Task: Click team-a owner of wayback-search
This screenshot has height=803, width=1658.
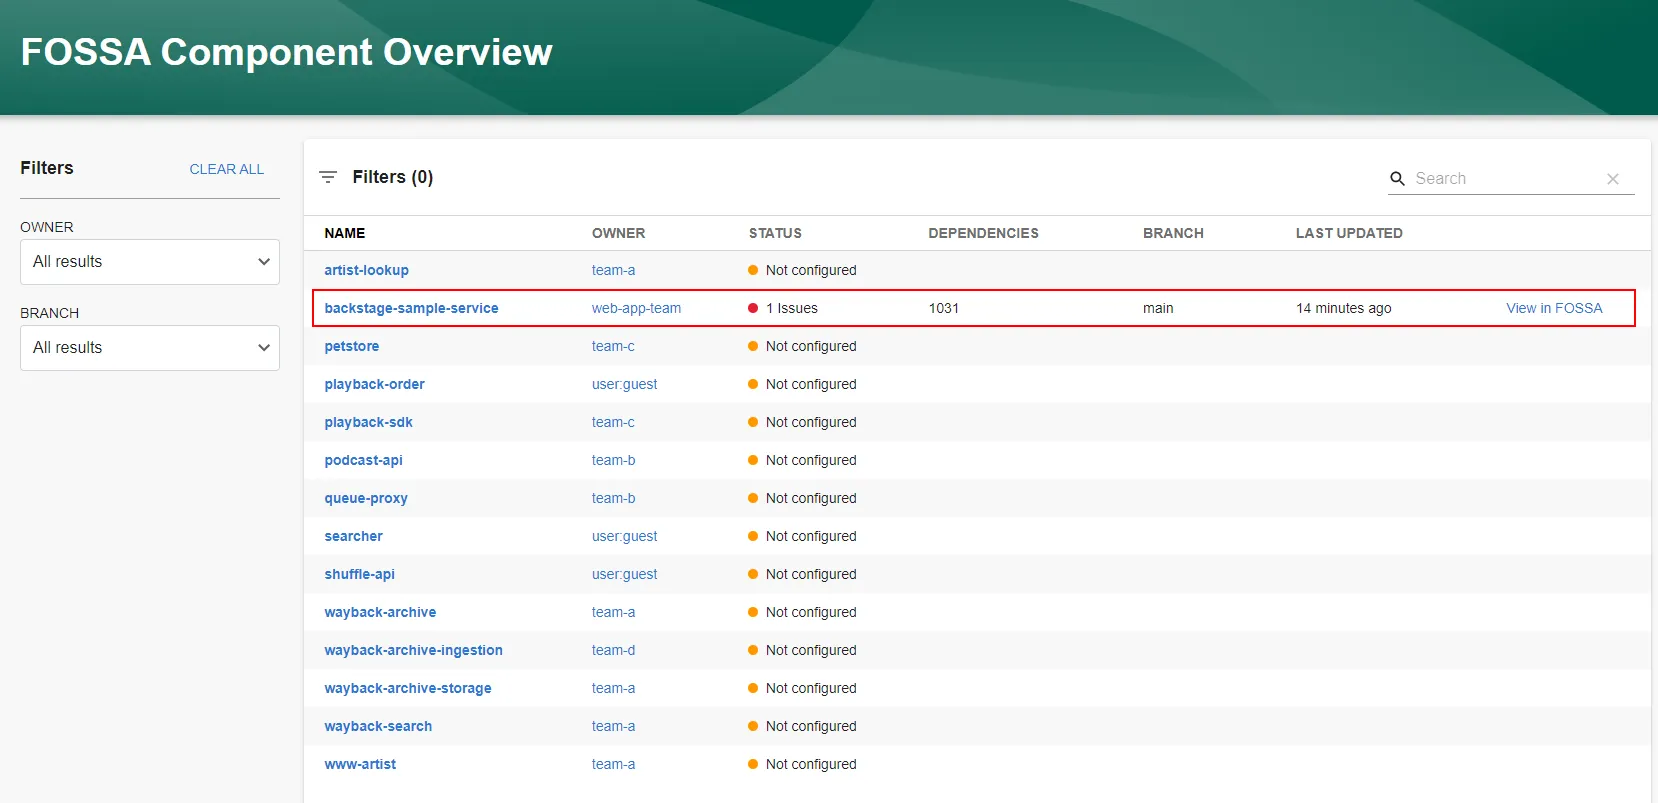Action: (x=613, y=726)
